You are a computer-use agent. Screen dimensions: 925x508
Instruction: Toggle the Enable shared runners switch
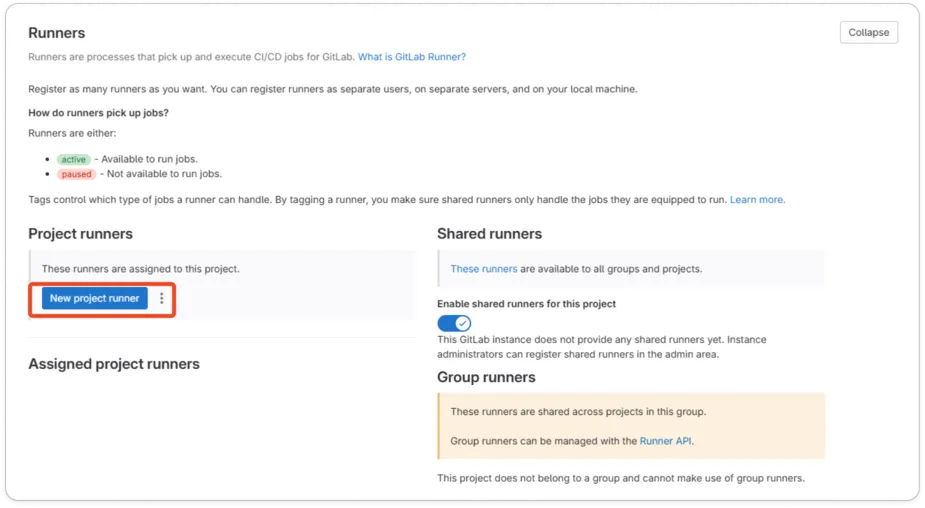(x=454, y=323)
